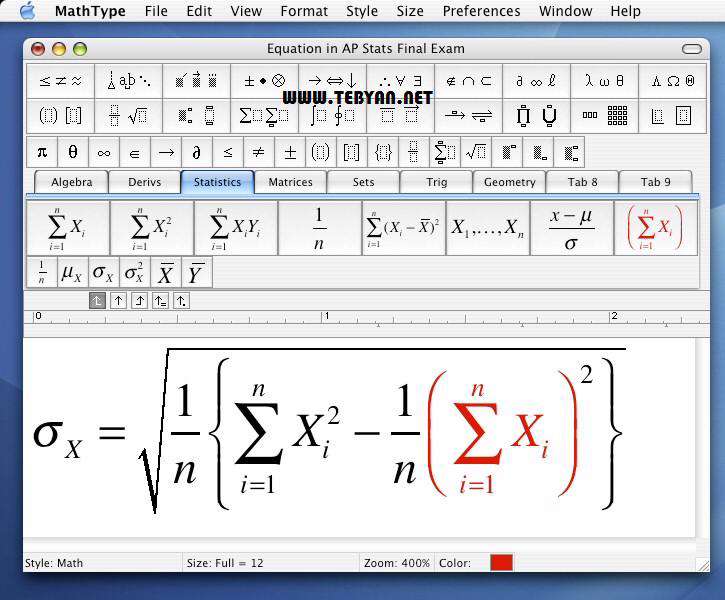Insert the infinity symbol from small bar

(104, 152)
